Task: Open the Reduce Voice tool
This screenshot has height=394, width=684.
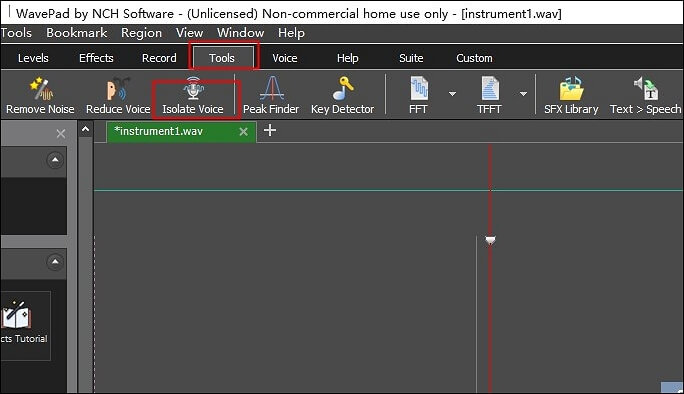Action: (118, 96)
